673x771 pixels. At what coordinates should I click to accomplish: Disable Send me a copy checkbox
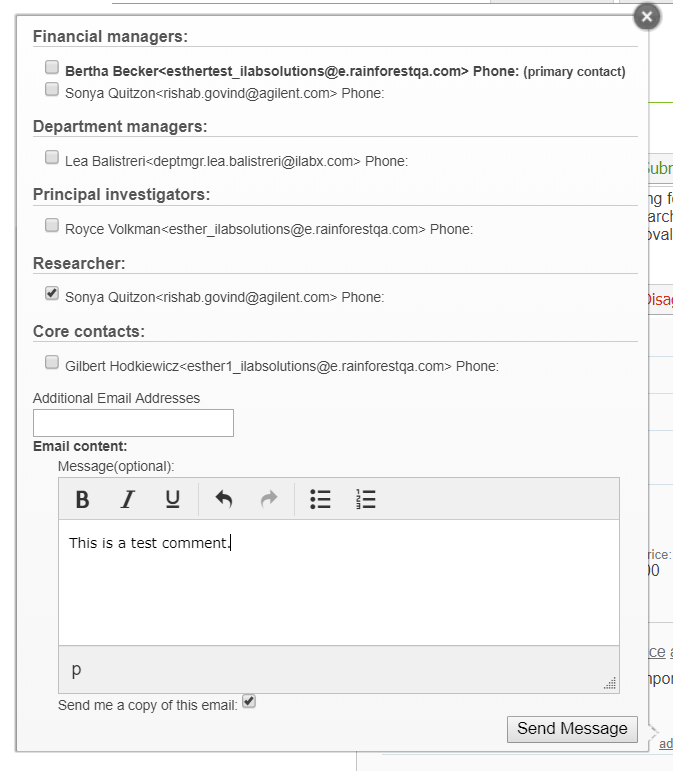click(x=250, y=702)
